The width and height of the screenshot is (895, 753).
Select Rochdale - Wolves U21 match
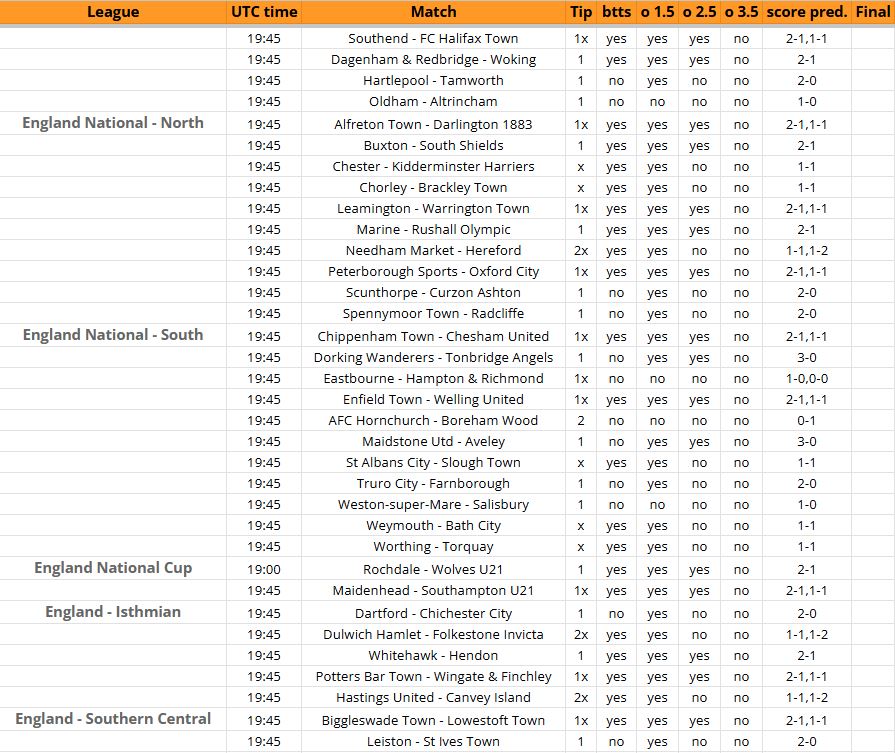tap(433, 570)
